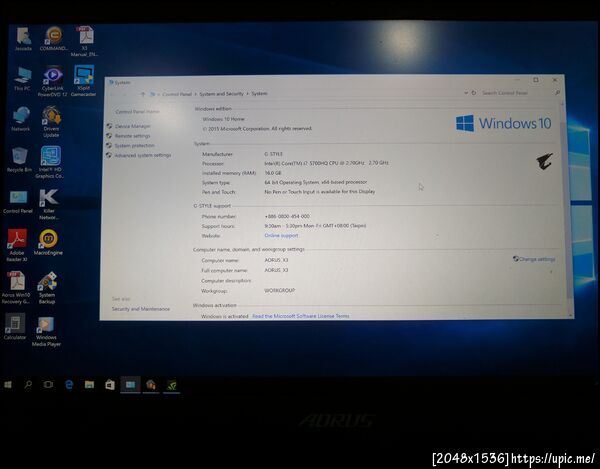Maximize the System window
Image resolution: width=600 pixels, height=469 pixels.
(x=536, y=80)
